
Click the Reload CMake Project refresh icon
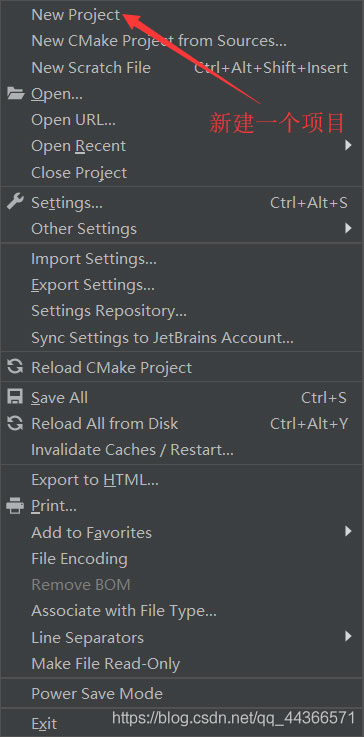tap(16, 367)
